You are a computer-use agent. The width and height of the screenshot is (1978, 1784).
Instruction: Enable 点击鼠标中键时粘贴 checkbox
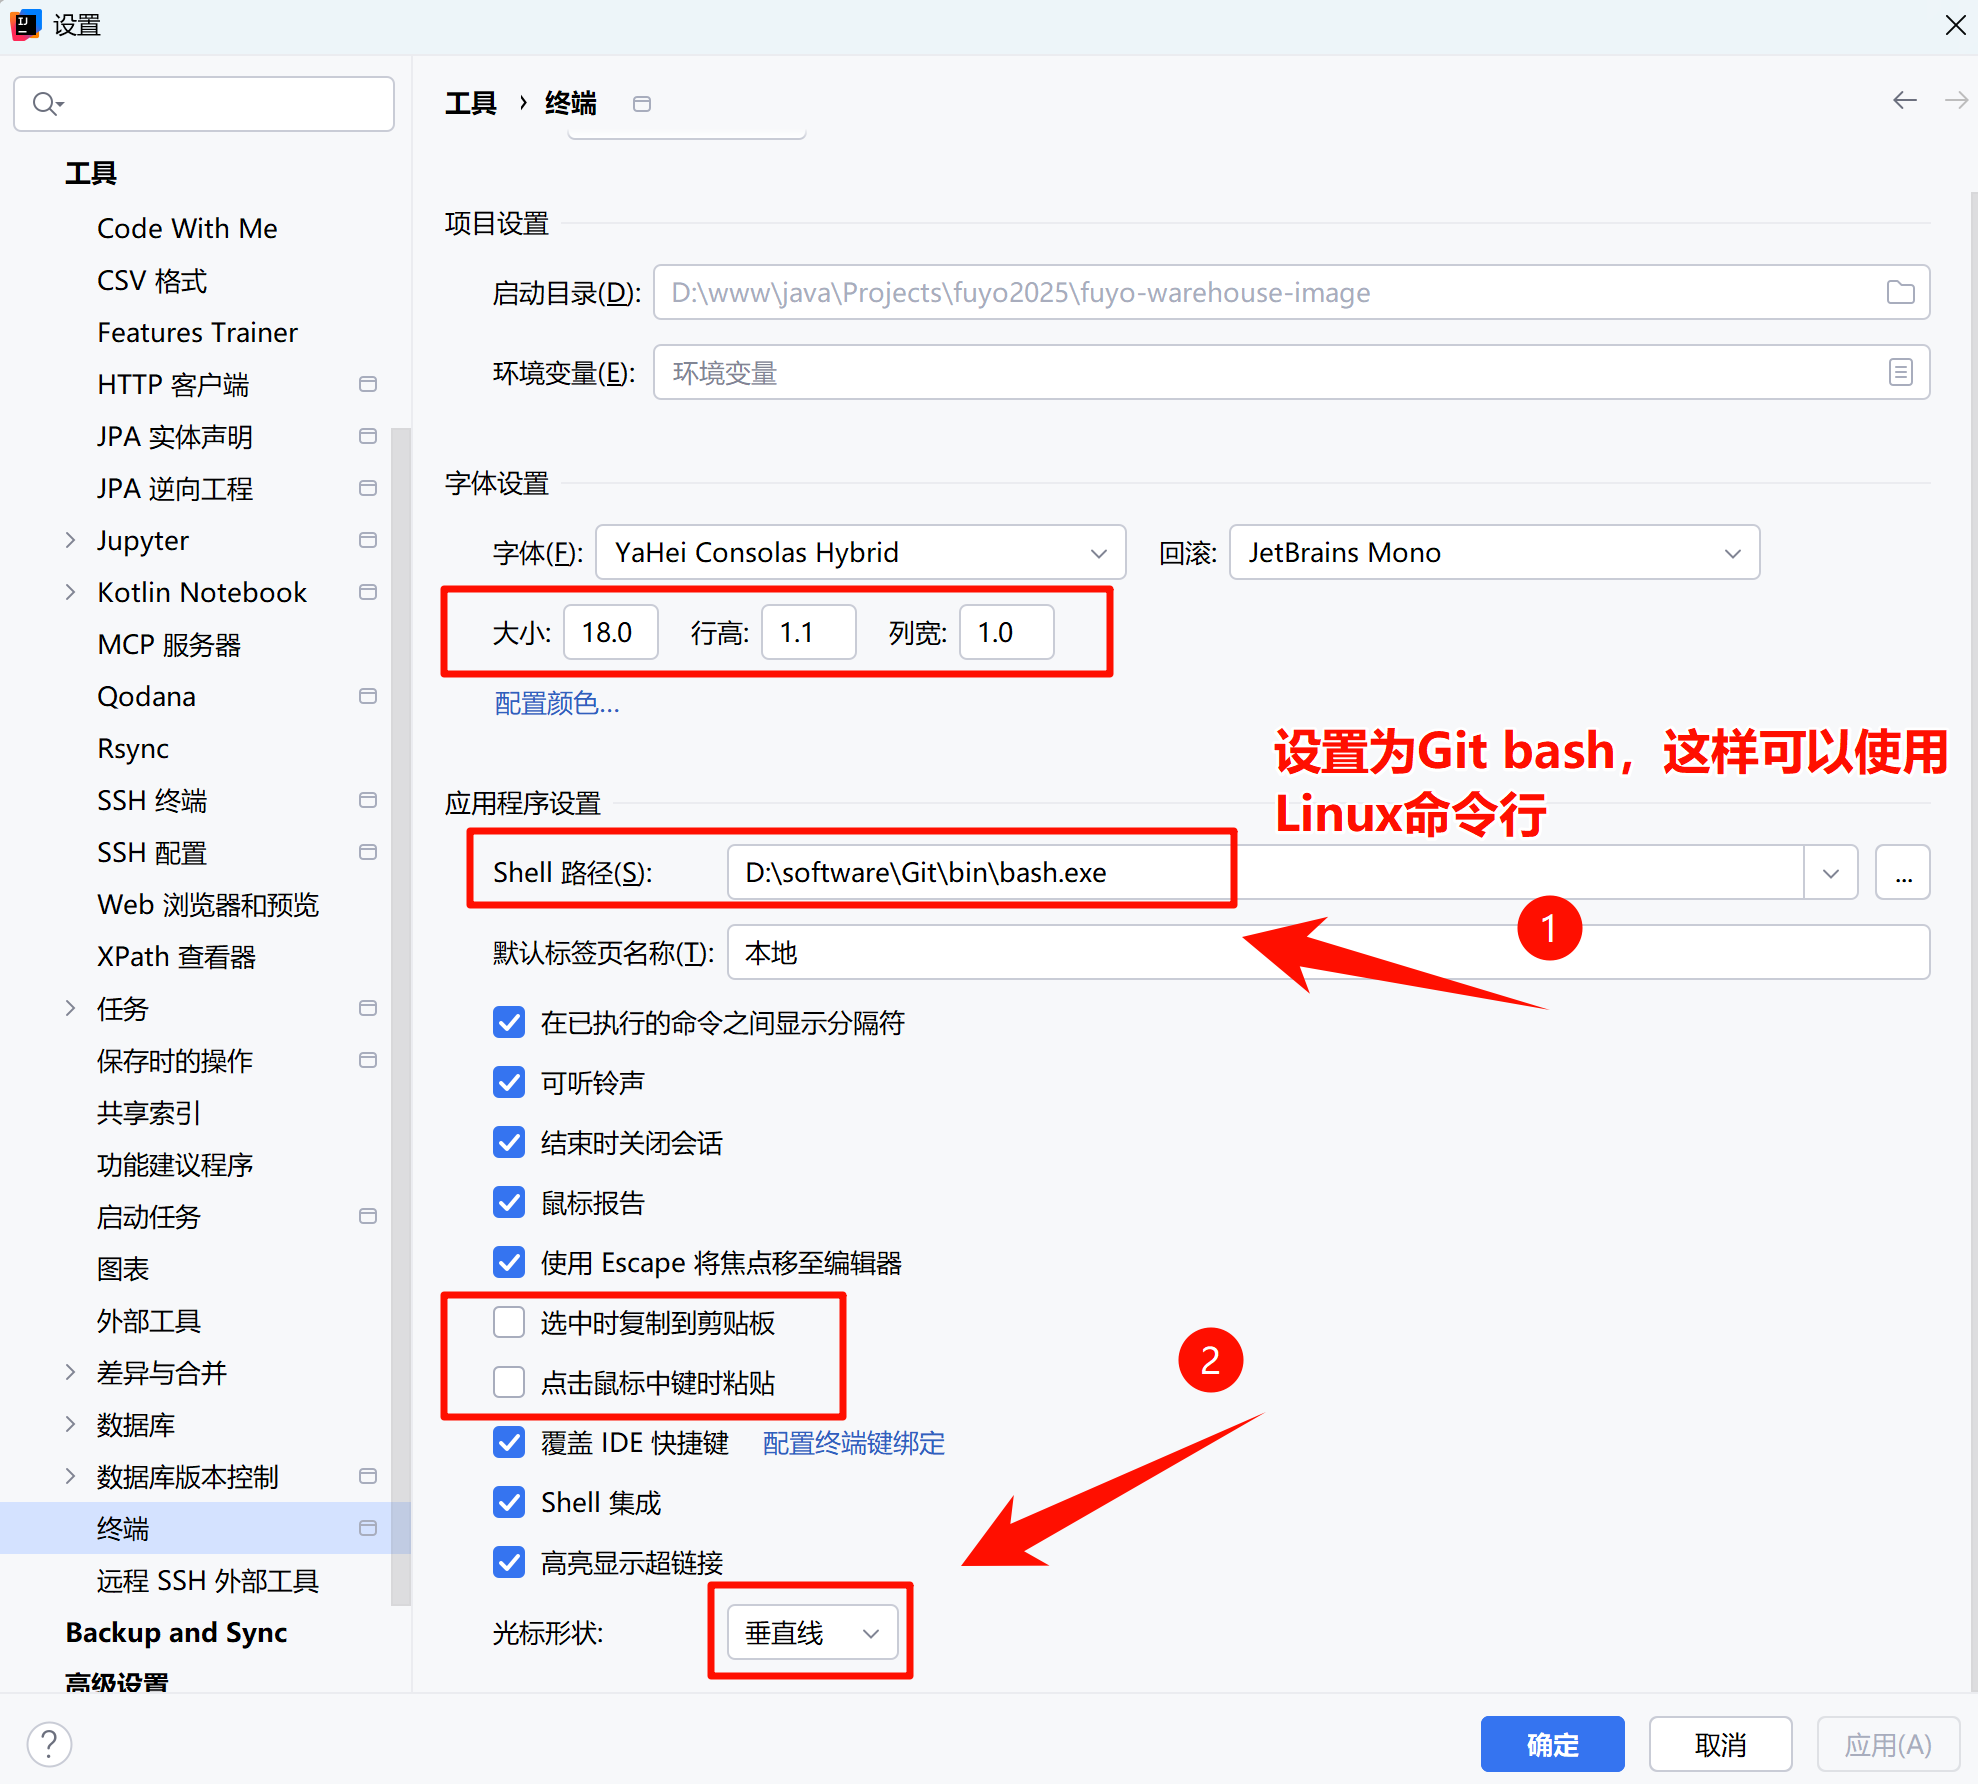click(509, 1382)
